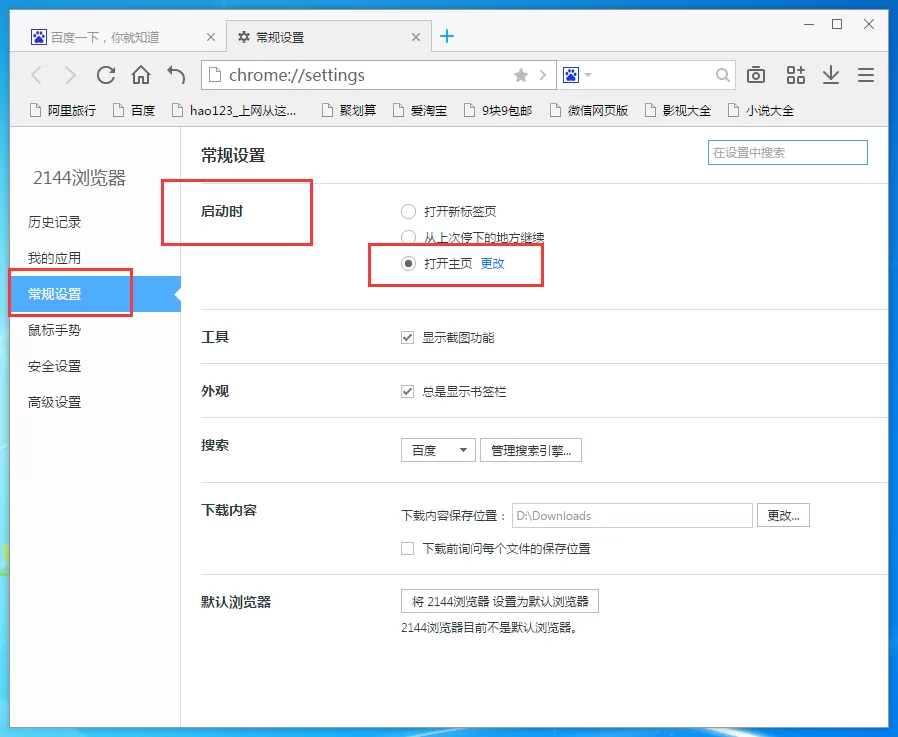Click the back navigation arrow

click(x=36, y=75)
